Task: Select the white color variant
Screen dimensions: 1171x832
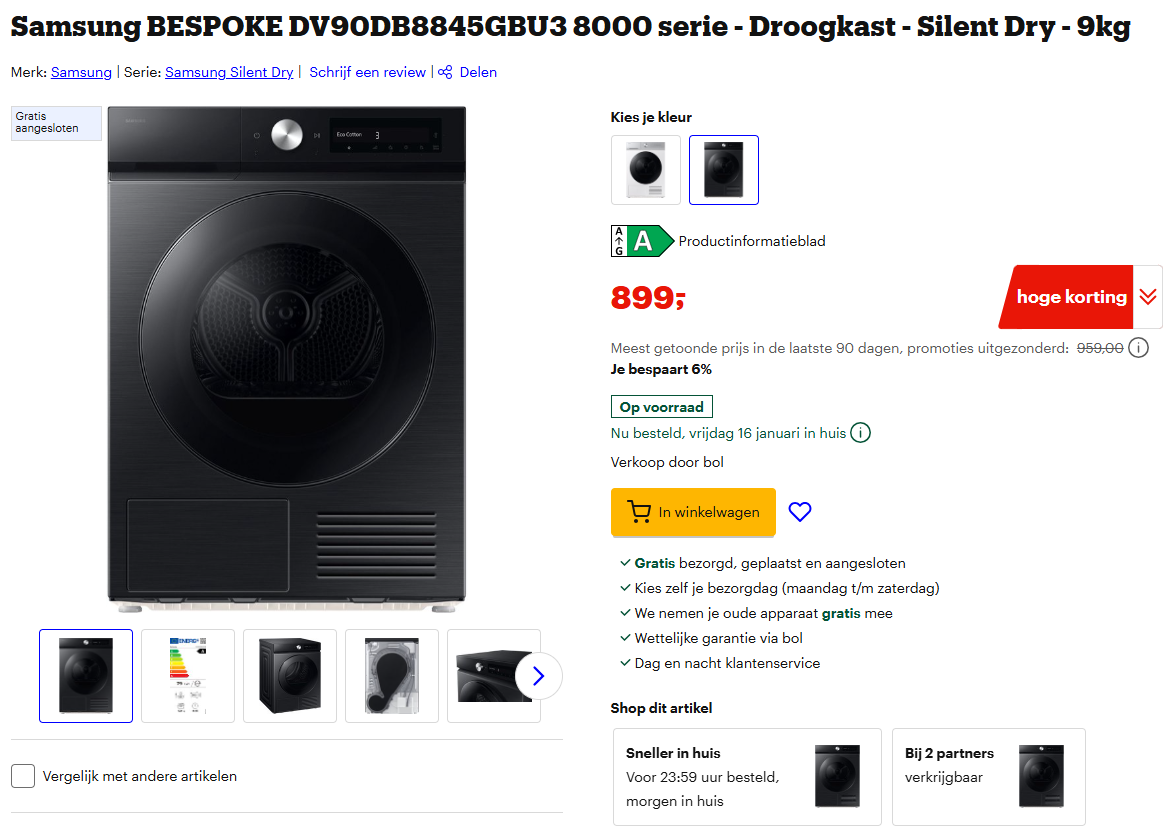Action: pos(645,170)
